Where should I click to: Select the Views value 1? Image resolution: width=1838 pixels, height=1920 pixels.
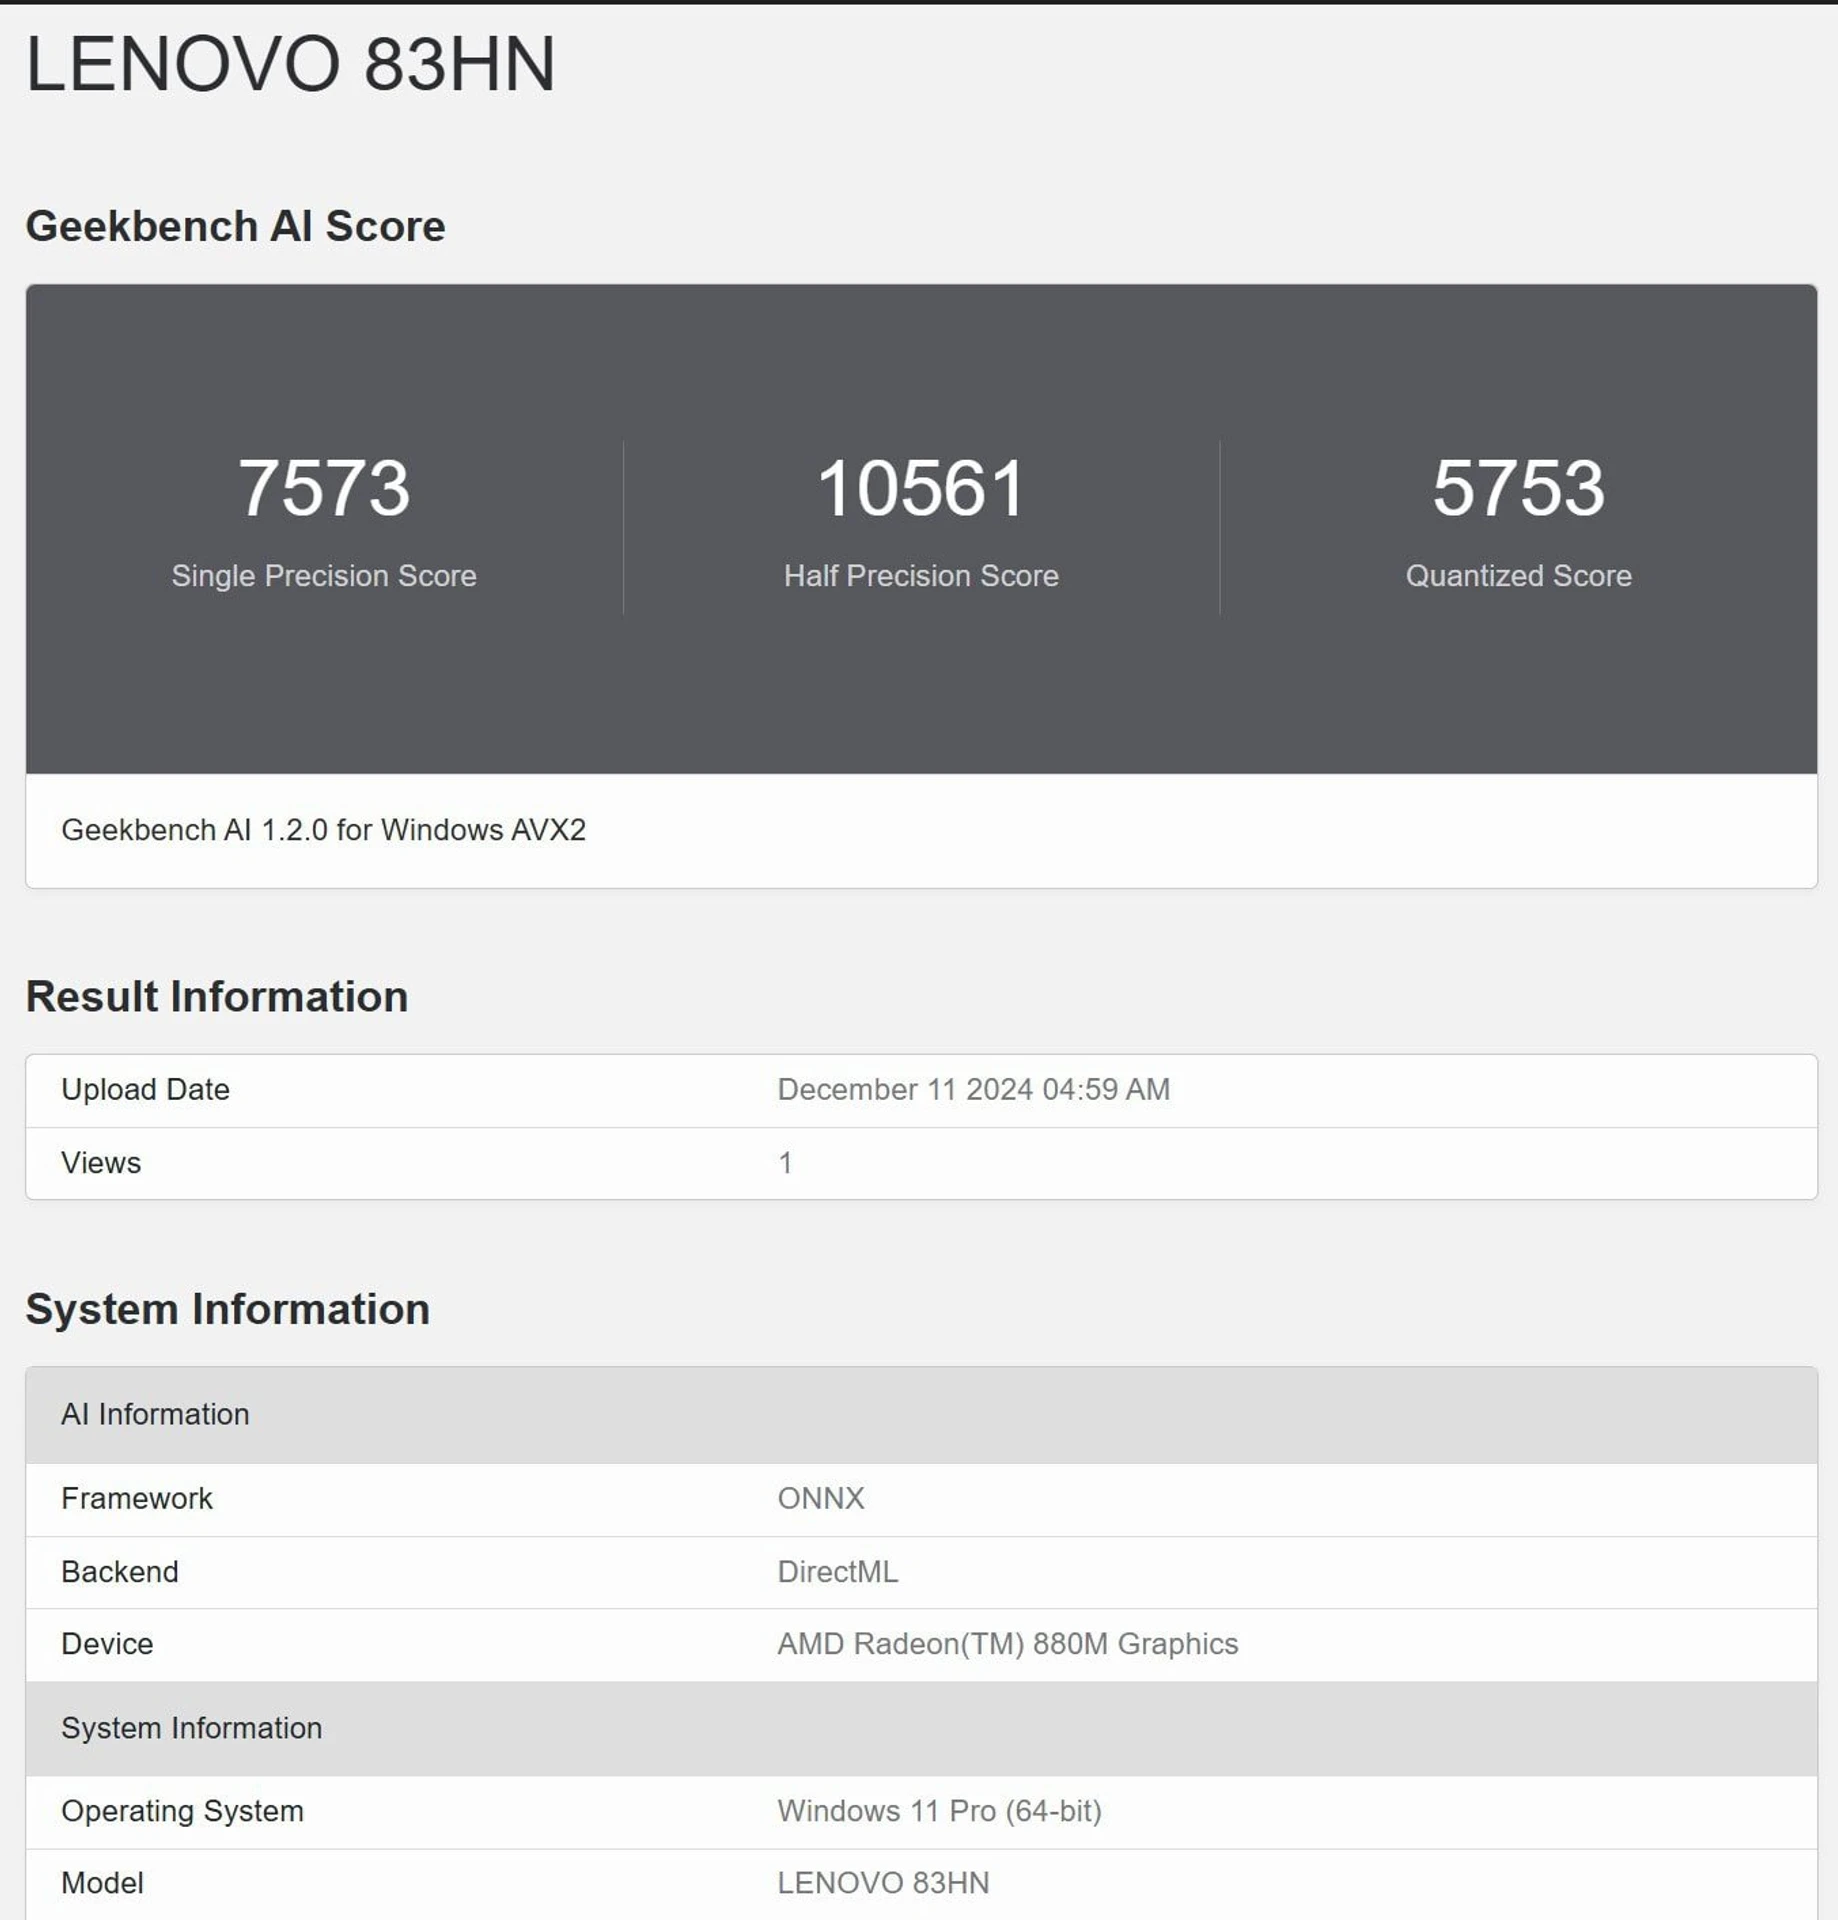point(785,1163)
